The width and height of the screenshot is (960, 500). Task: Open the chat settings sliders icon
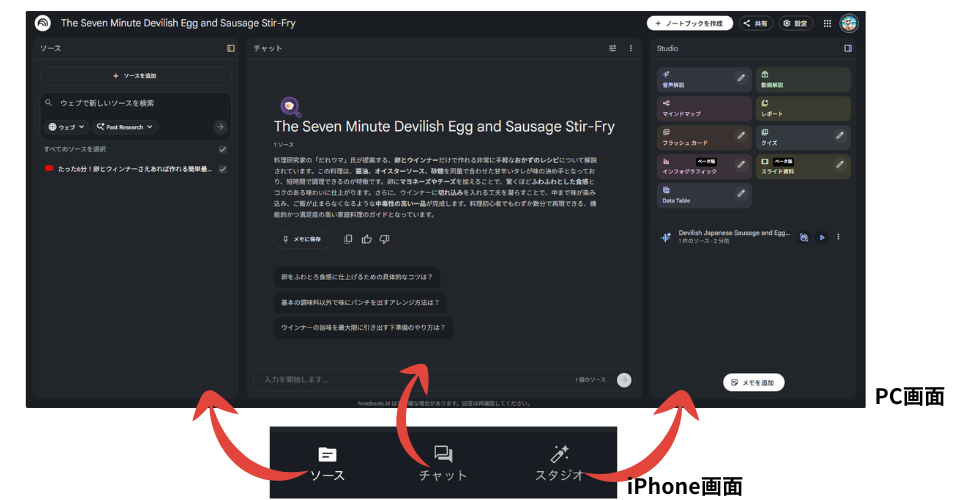(x=613, y=48)
